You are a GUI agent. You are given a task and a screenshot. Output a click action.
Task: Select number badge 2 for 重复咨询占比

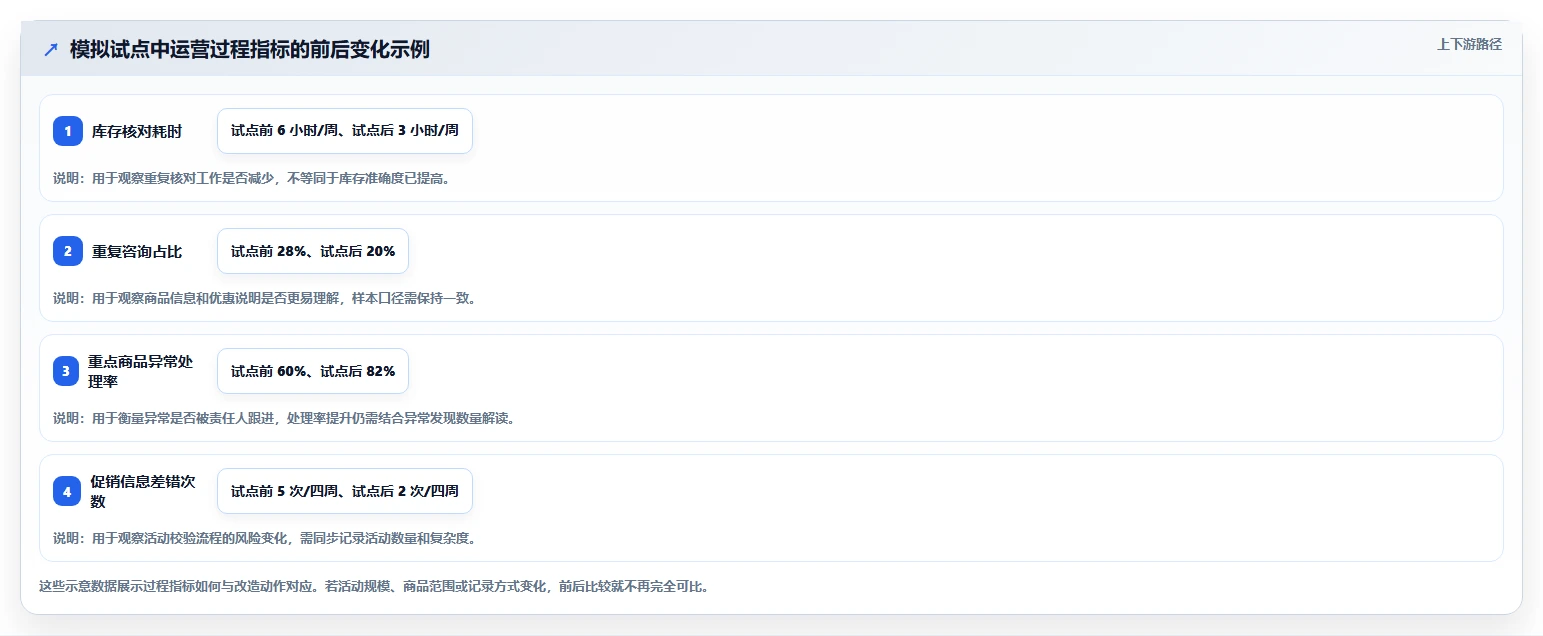[68, 251]
